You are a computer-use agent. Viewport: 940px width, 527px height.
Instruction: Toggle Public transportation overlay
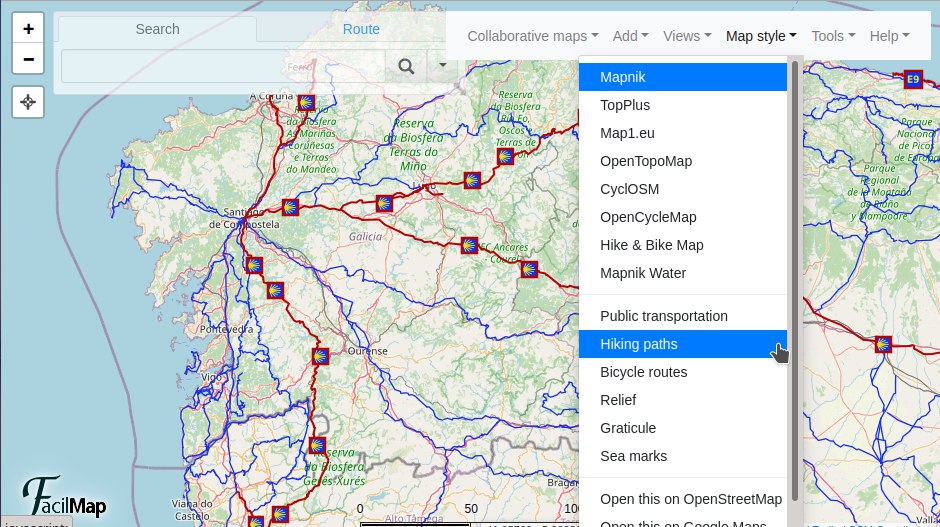click(683, 316)
